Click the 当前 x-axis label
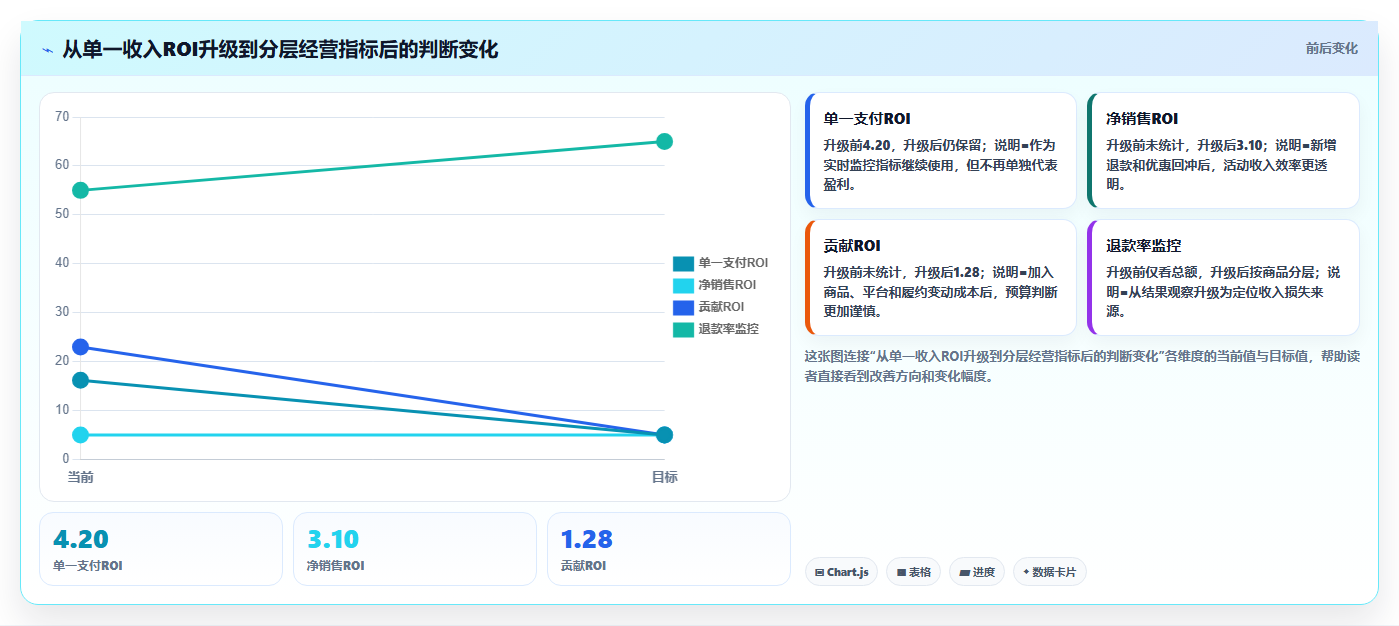 81,477
